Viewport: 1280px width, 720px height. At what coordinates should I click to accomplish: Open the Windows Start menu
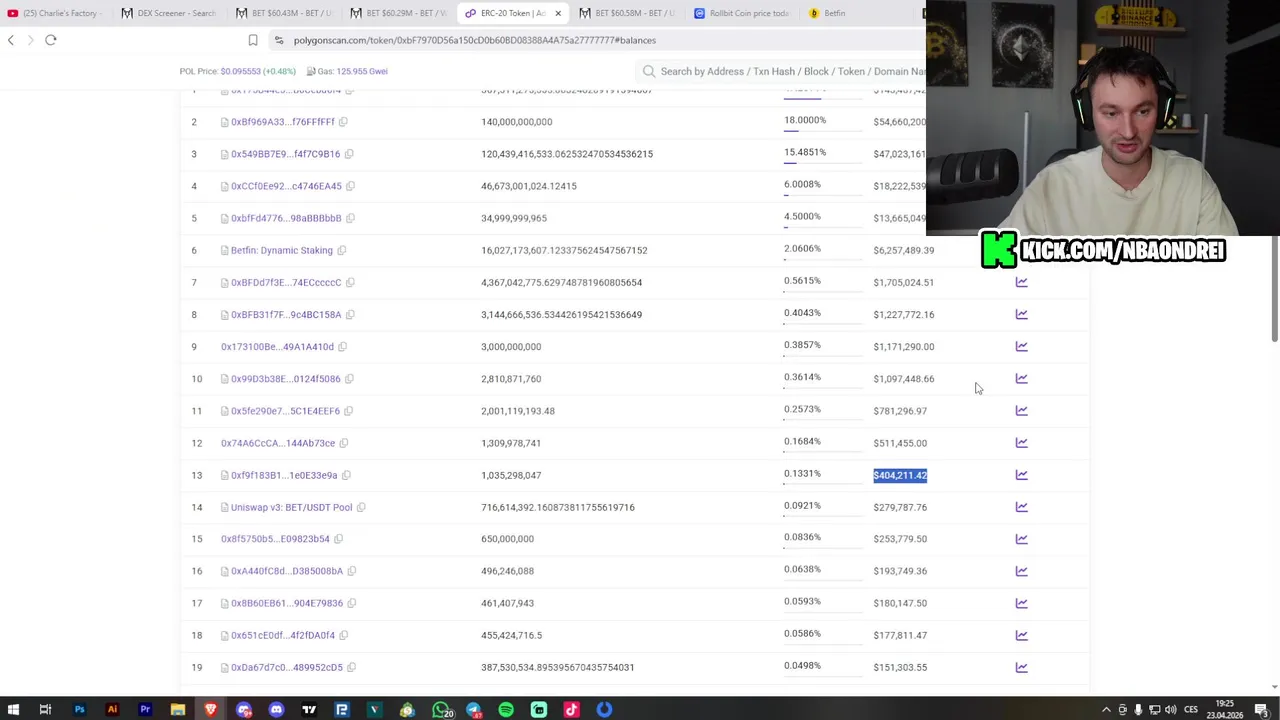[x=13, y=710]
